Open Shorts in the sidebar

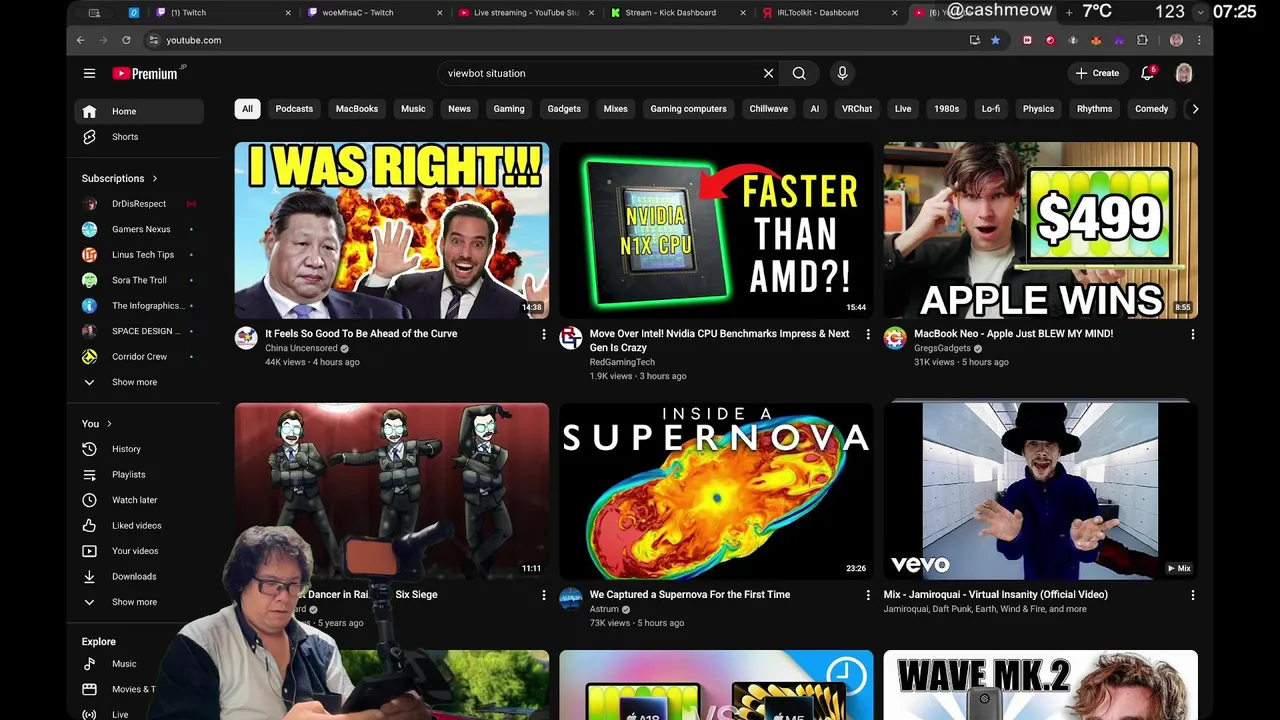139,137
